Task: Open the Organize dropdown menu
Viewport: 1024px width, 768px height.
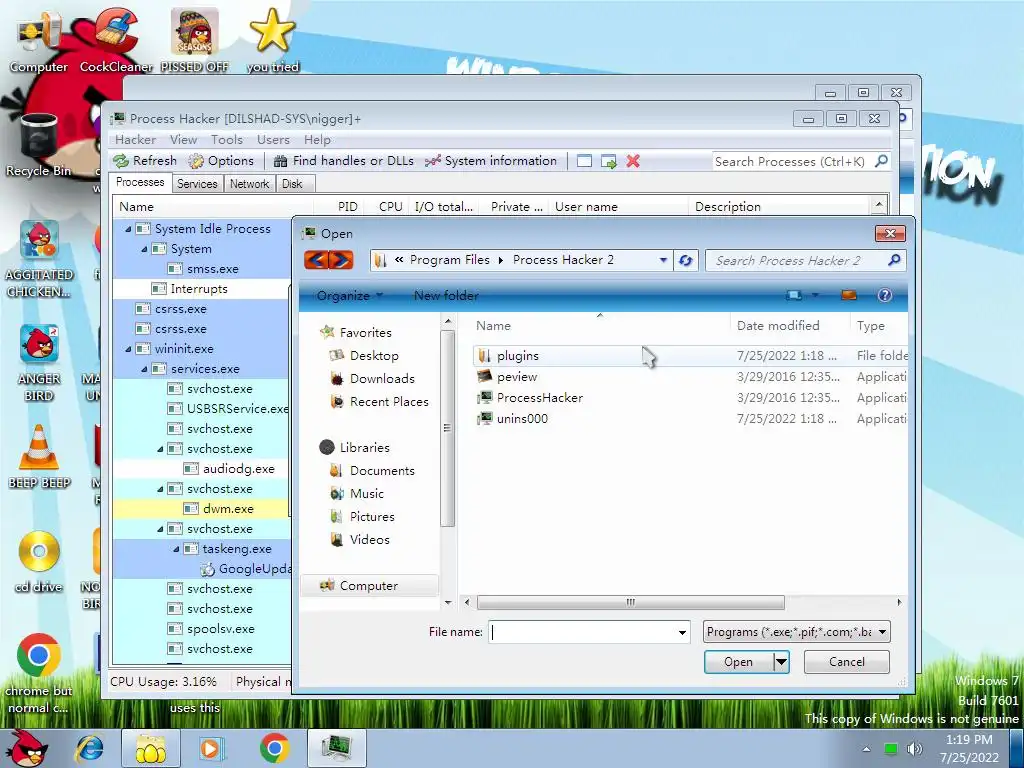Action: [x=349, y=295]
